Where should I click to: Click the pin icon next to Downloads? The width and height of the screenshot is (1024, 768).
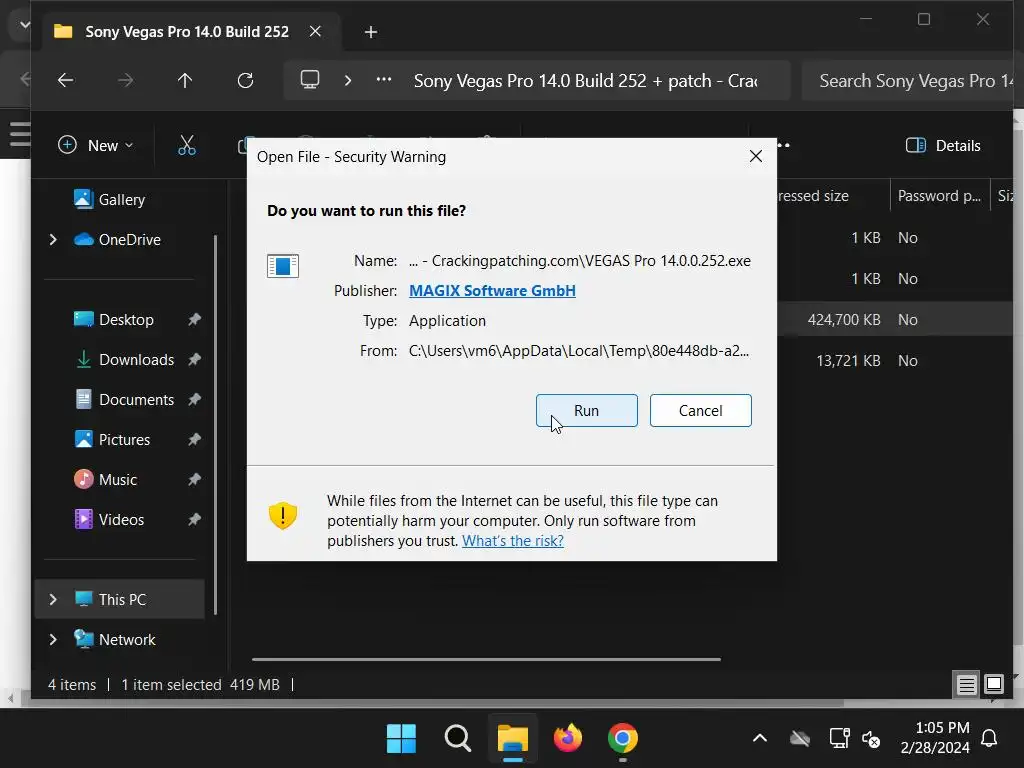point(194,359)
